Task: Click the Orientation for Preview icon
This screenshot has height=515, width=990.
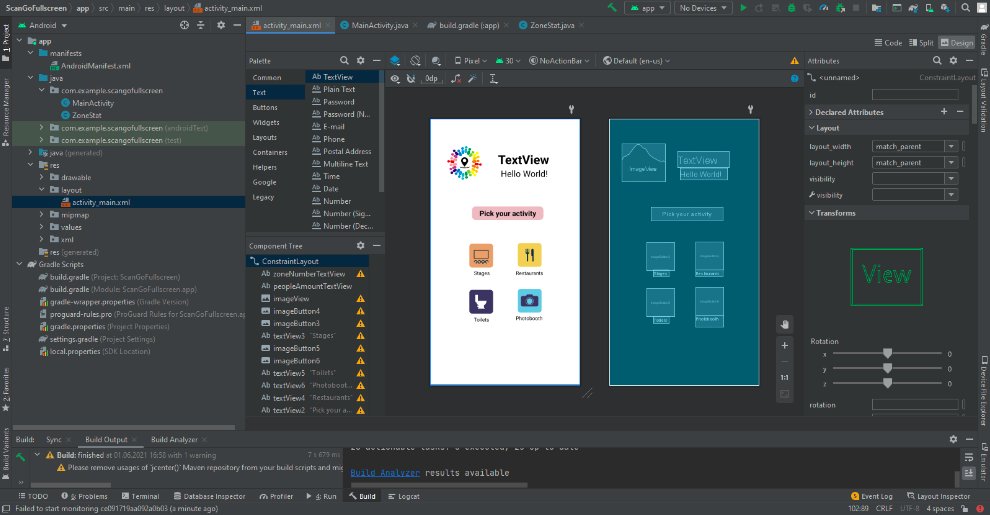Action: coord(416,61)
